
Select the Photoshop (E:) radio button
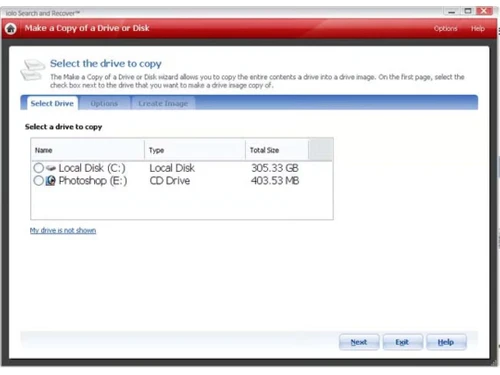(39, 181)
